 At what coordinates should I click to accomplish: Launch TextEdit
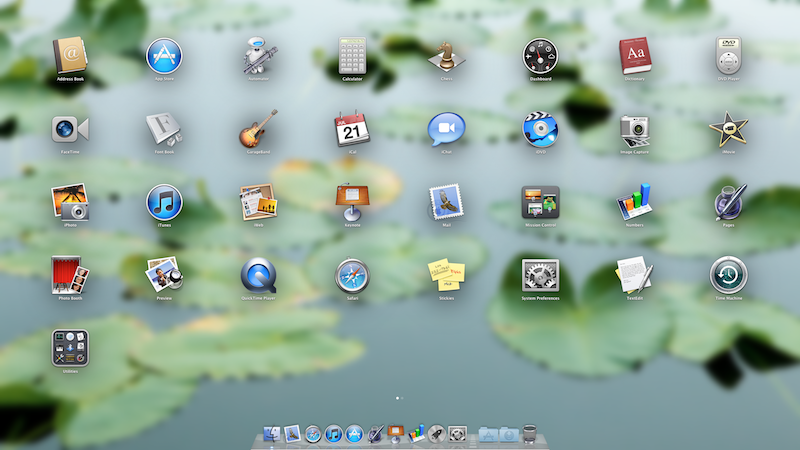[635, 276]
